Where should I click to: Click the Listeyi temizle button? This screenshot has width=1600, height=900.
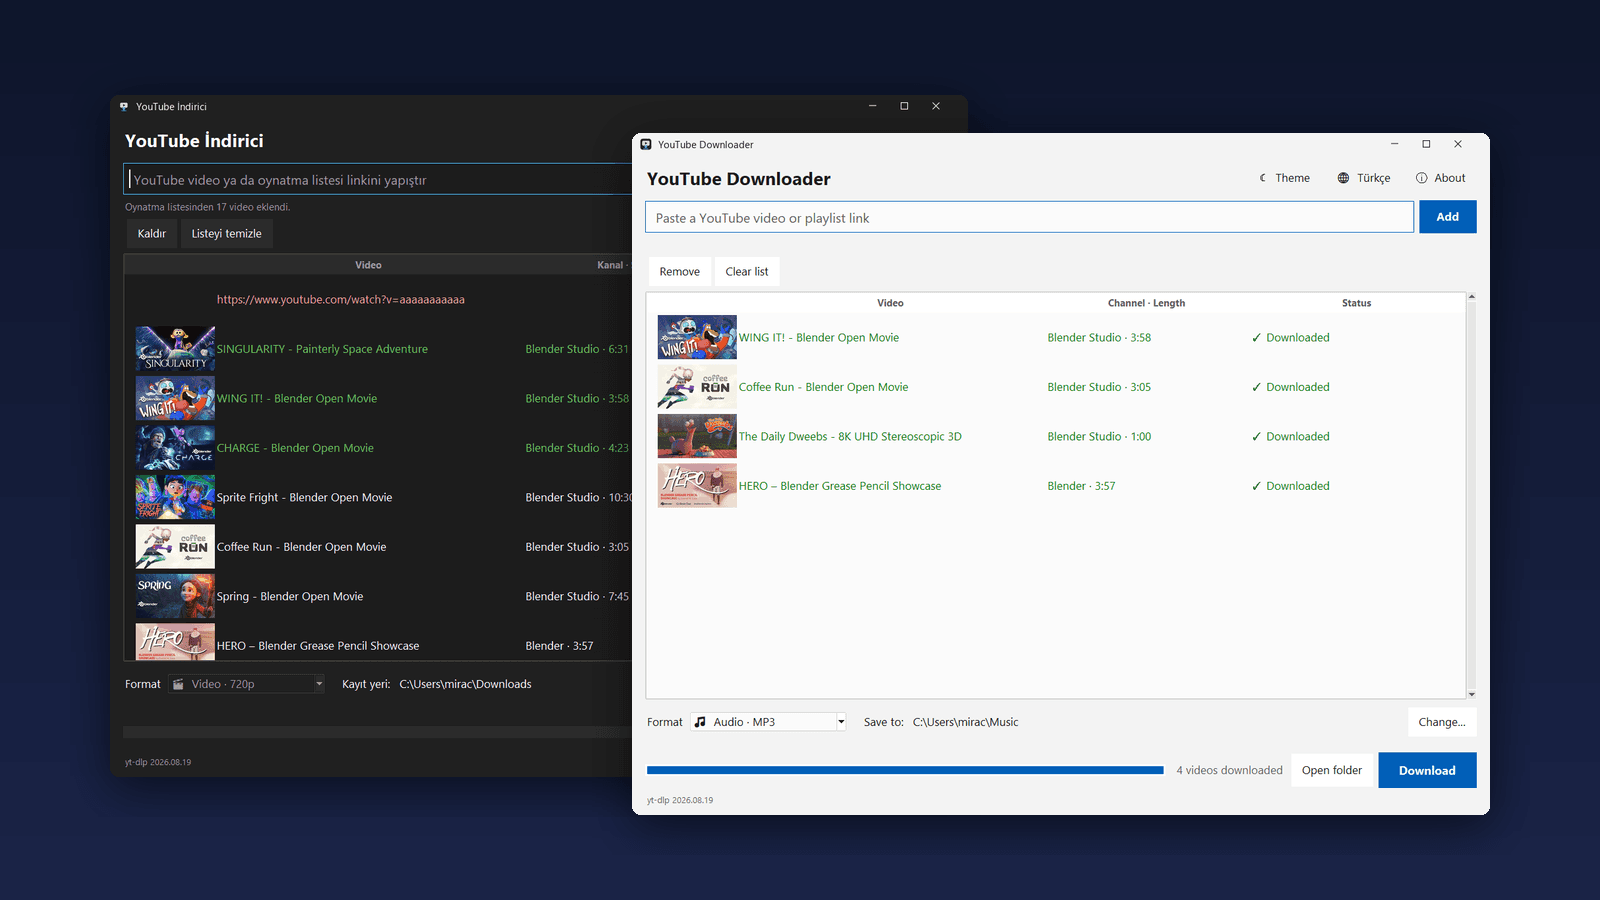tap(227, 234)
